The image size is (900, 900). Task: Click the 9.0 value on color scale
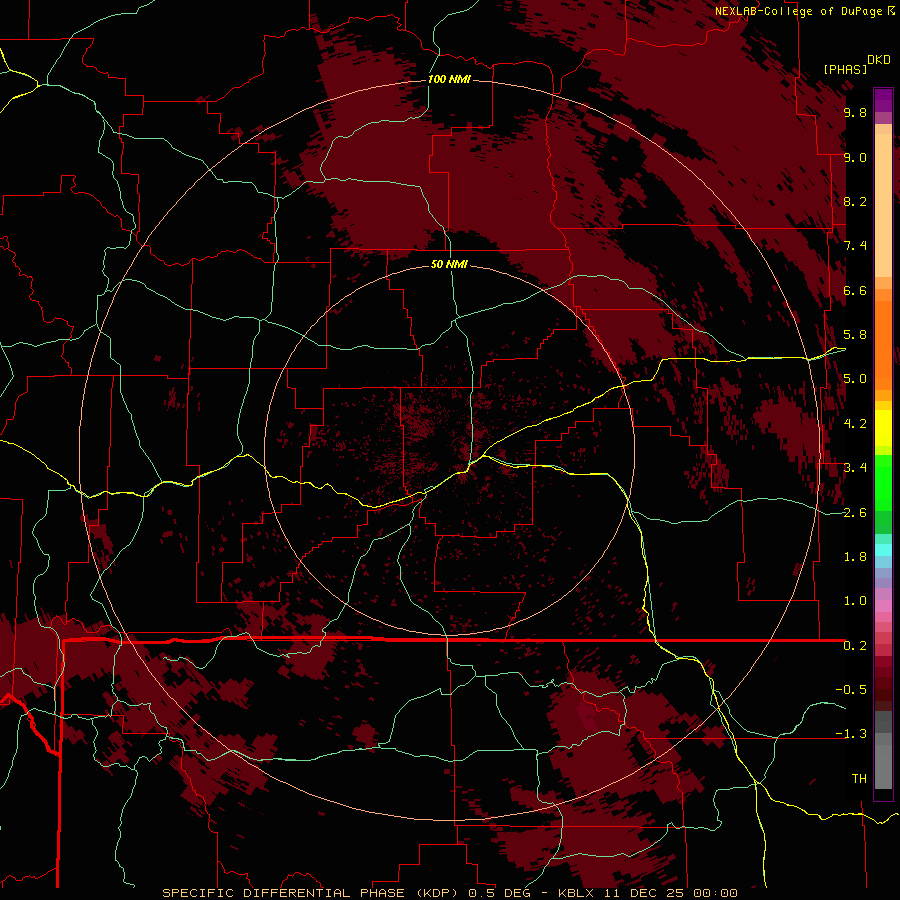point(855,157)
